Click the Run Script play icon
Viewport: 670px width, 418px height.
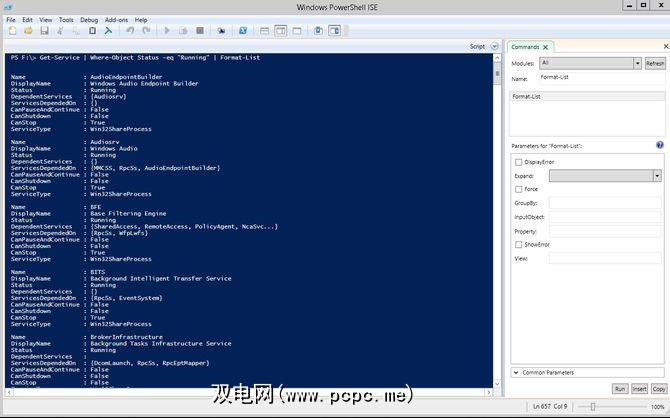pos(167,31)
